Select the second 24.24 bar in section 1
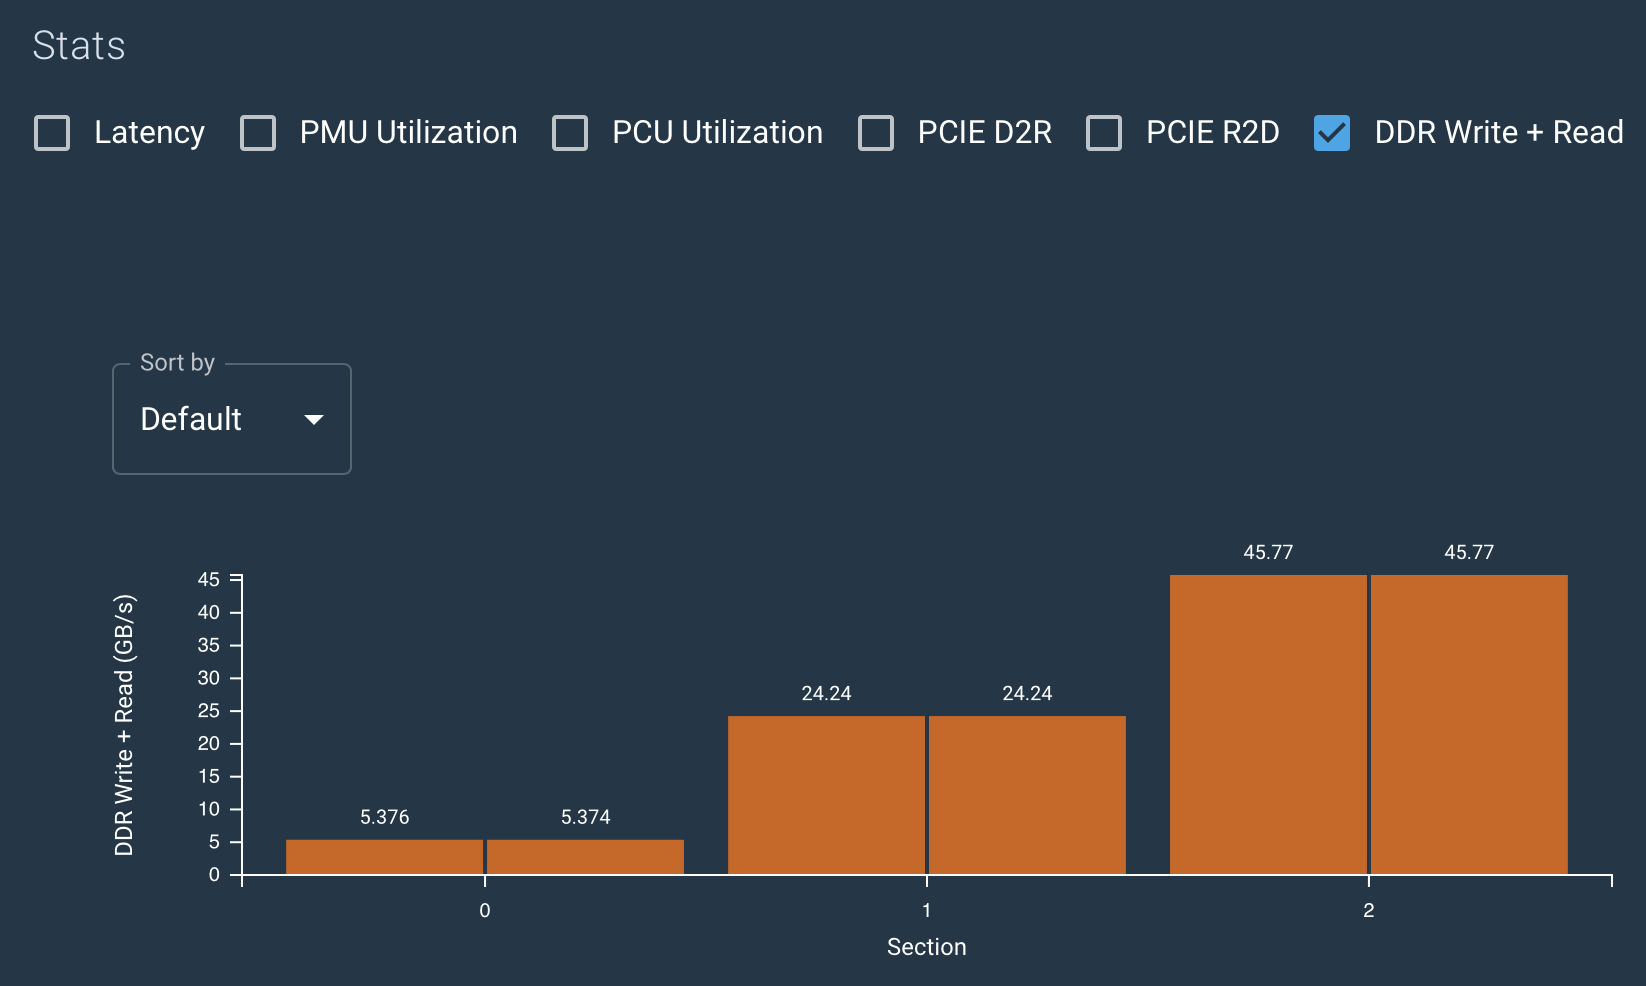The width and height of the screenshot is (1646, 986). [1027, 795]
